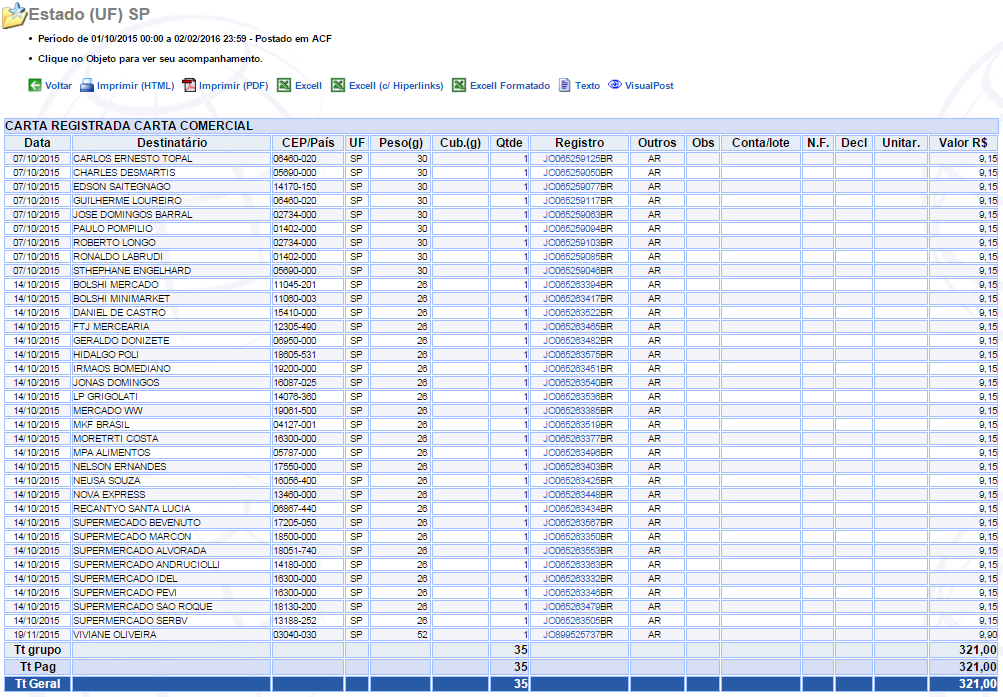
Task: Click the PDF icon beside Imprimir (PDF)
Action: 188,86
